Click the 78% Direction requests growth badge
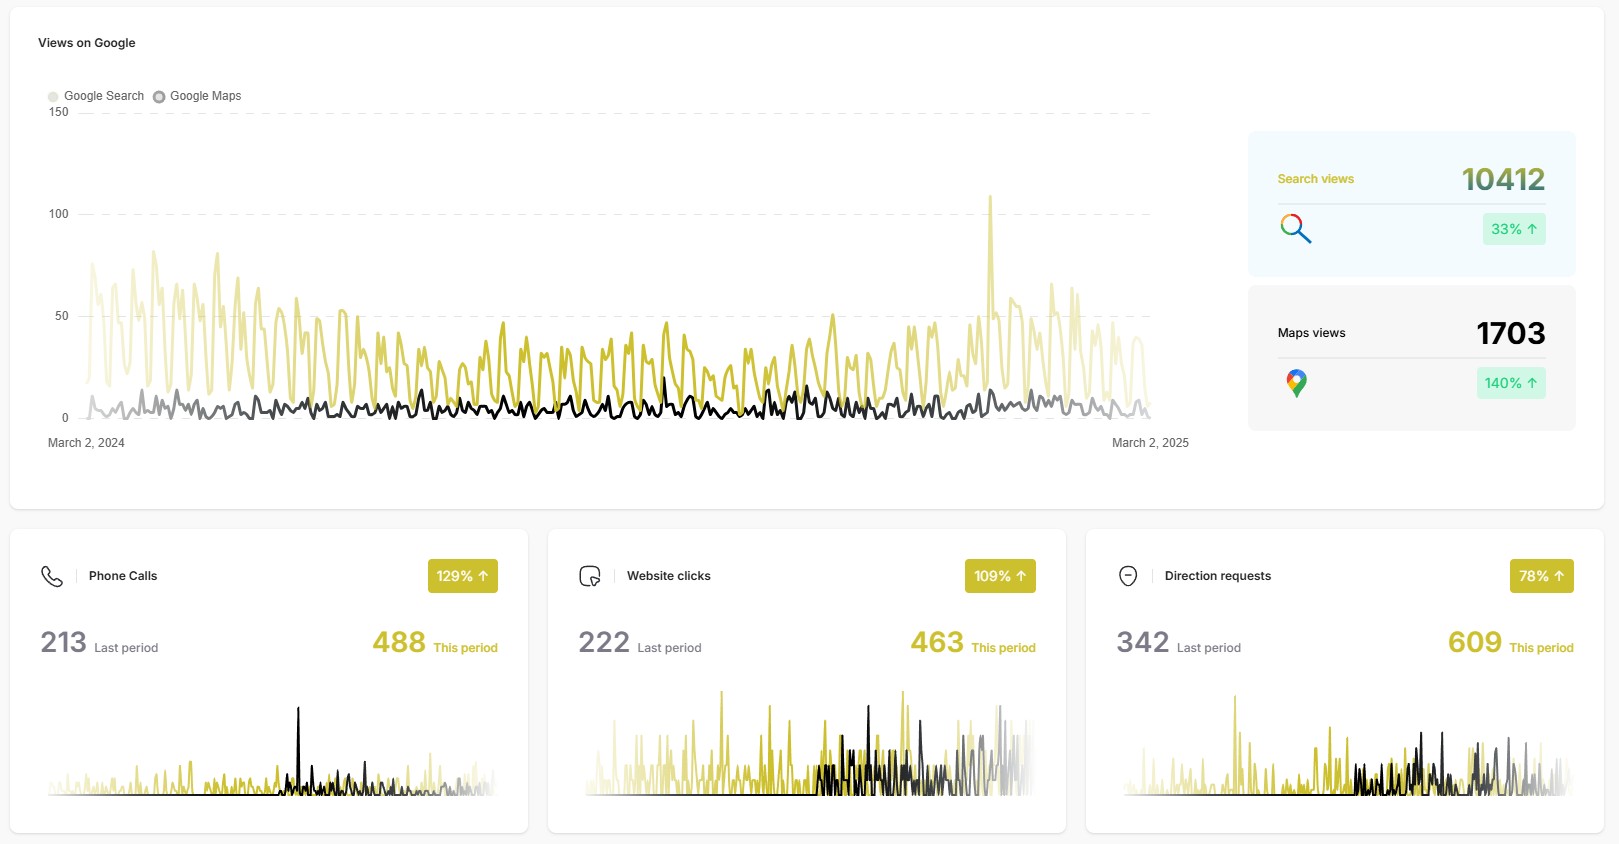The width and height of the screenshot is (1619, 844). click(1541, 576)
